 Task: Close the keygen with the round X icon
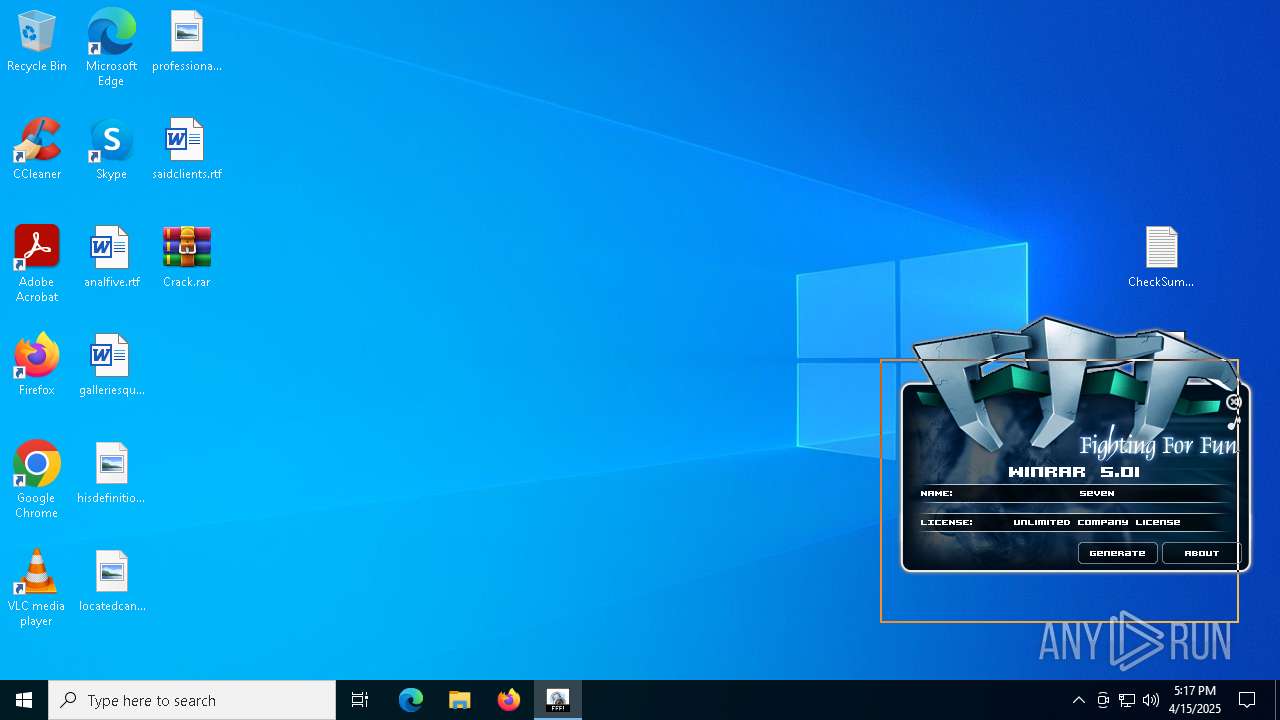coord(1234,402)
